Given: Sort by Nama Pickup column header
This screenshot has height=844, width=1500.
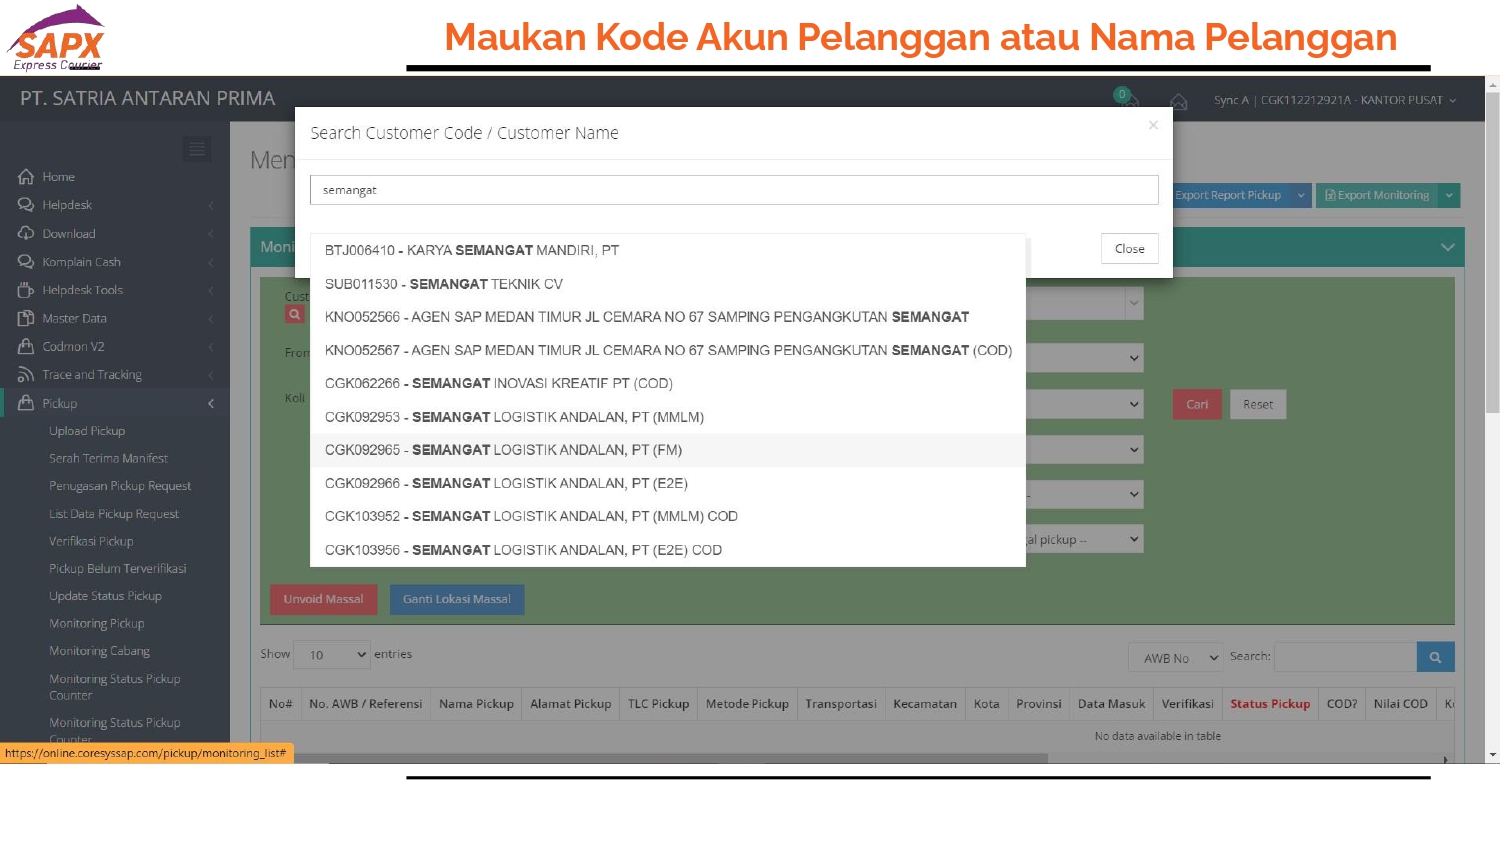Looking at the screenshot, I should [476, 704].
